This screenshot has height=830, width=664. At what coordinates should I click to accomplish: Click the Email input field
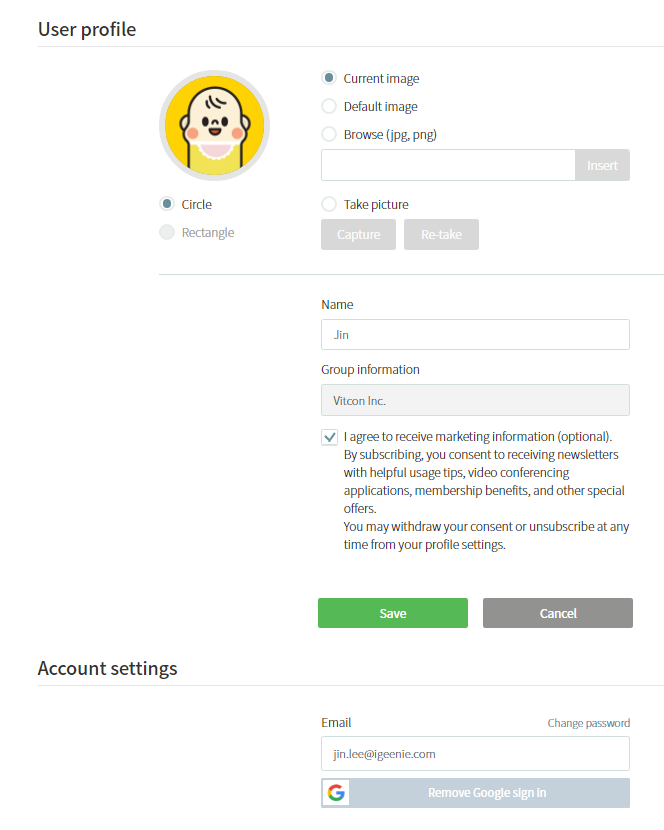(475, 754)
